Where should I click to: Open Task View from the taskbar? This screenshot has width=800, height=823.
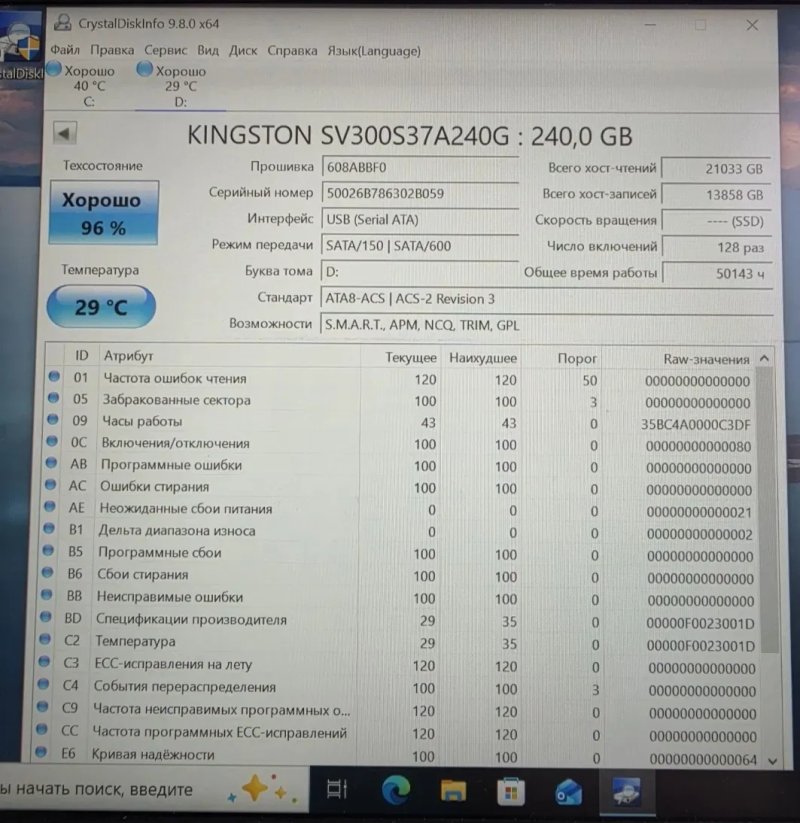click(x=337, y=790)
